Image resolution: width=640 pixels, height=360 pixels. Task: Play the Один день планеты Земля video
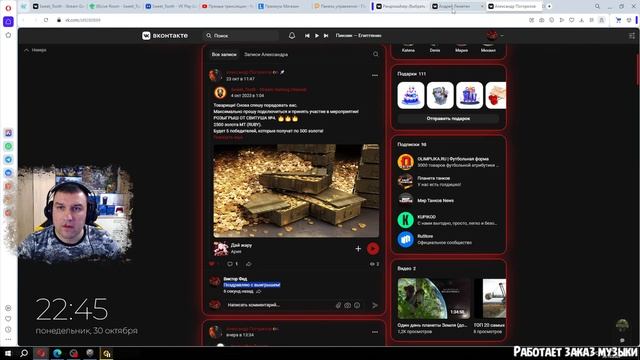433,298
